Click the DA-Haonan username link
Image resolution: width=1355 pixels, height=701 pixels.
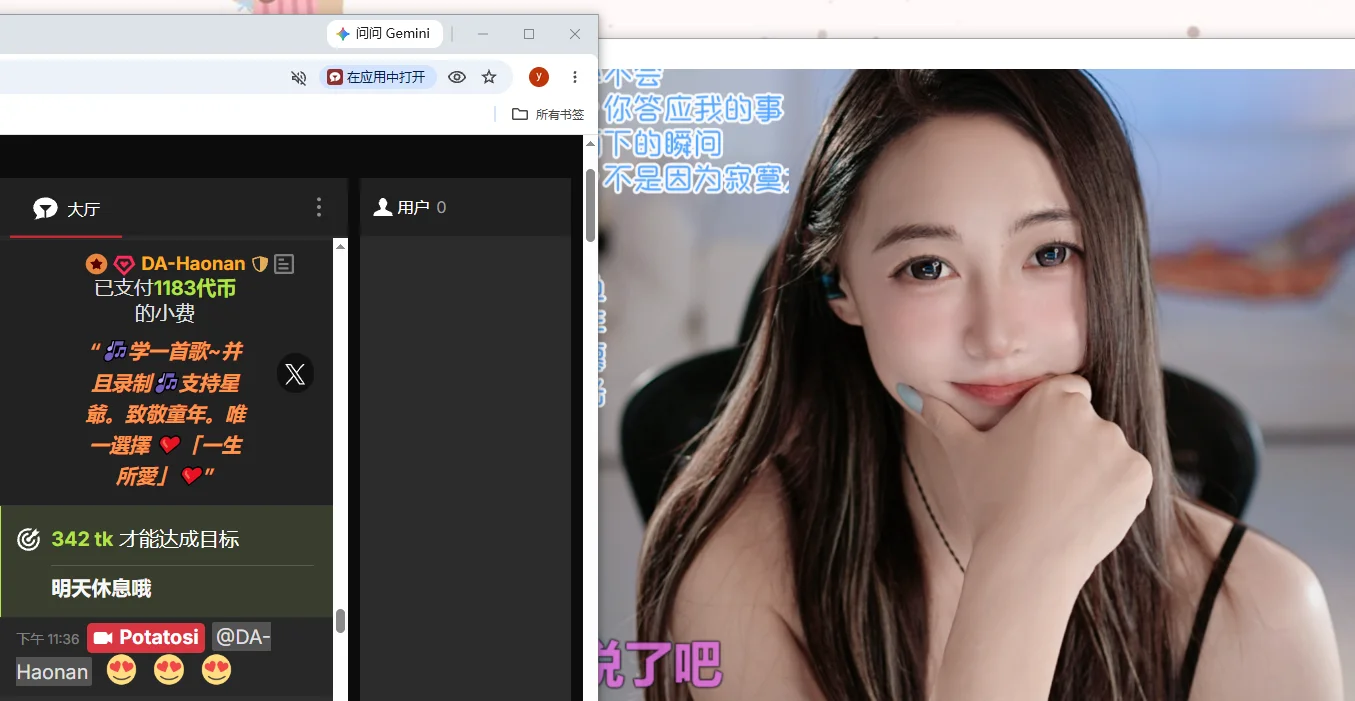[x=193, y=264]
